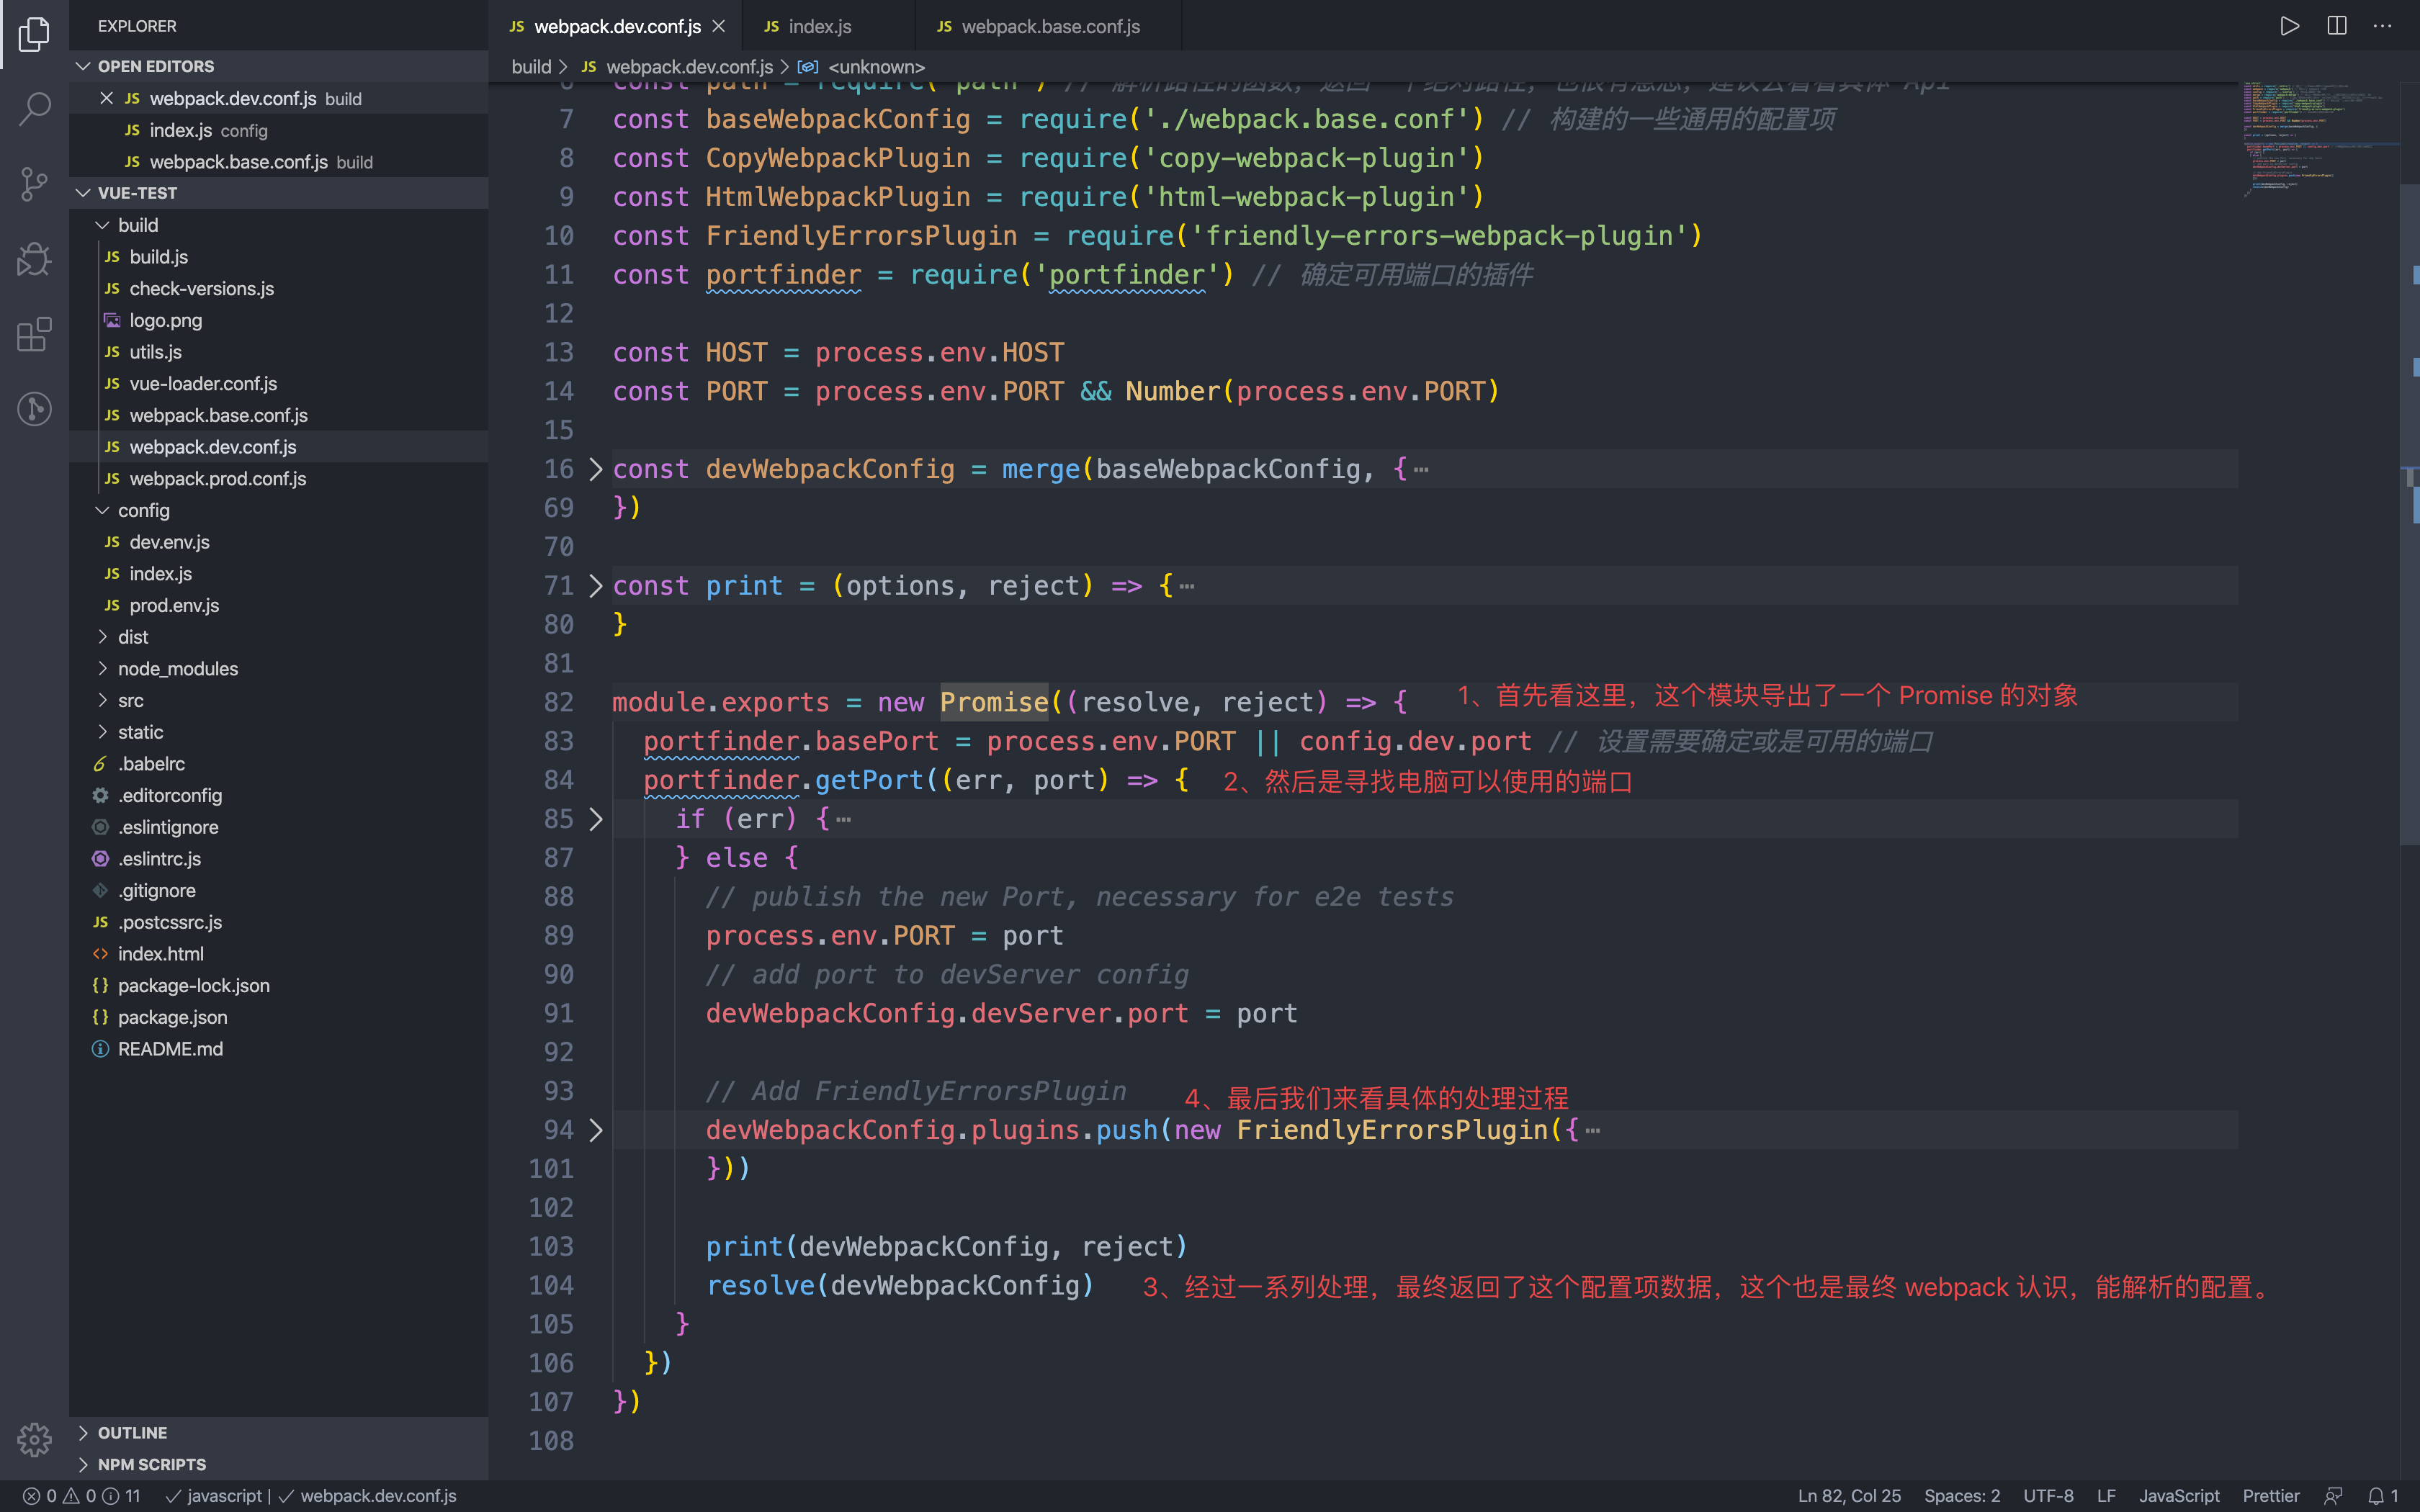Open the Run and Debug view
Screen dimensions: 2420x1512
[34, 259]
